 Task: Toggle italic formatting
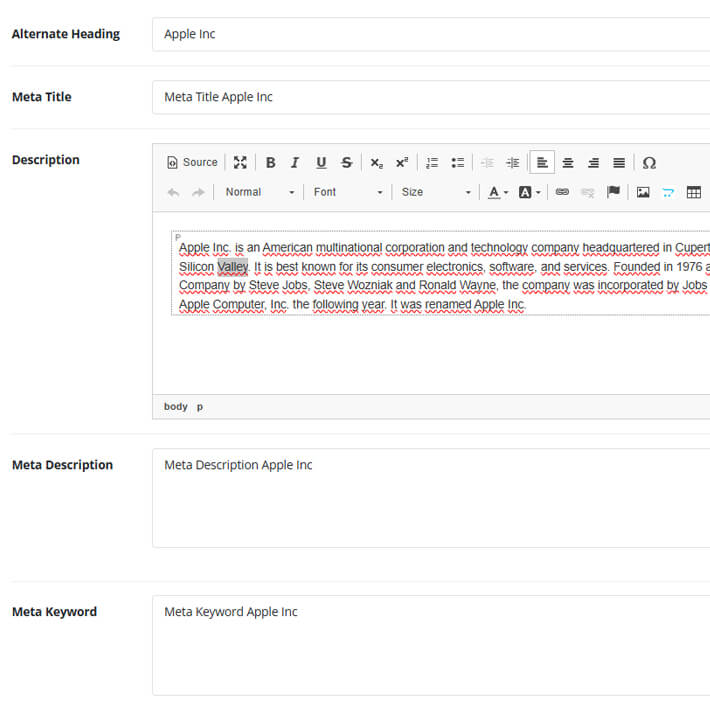tap(295, 163)
